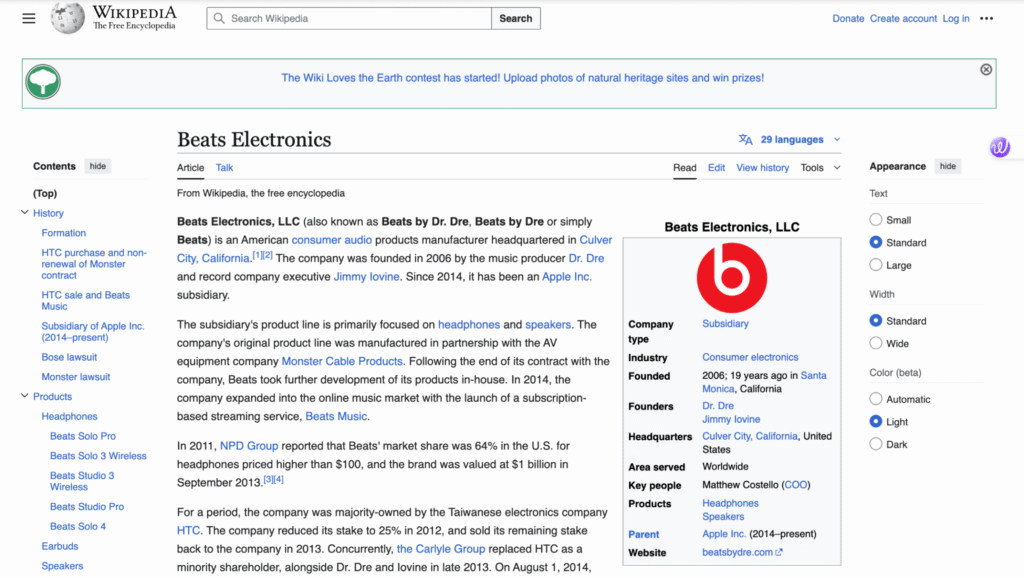The width and height of the screenshot is (1024, 578).
Task: Open the View history tab
Action: pyautogui.click(x=762, y=168)
